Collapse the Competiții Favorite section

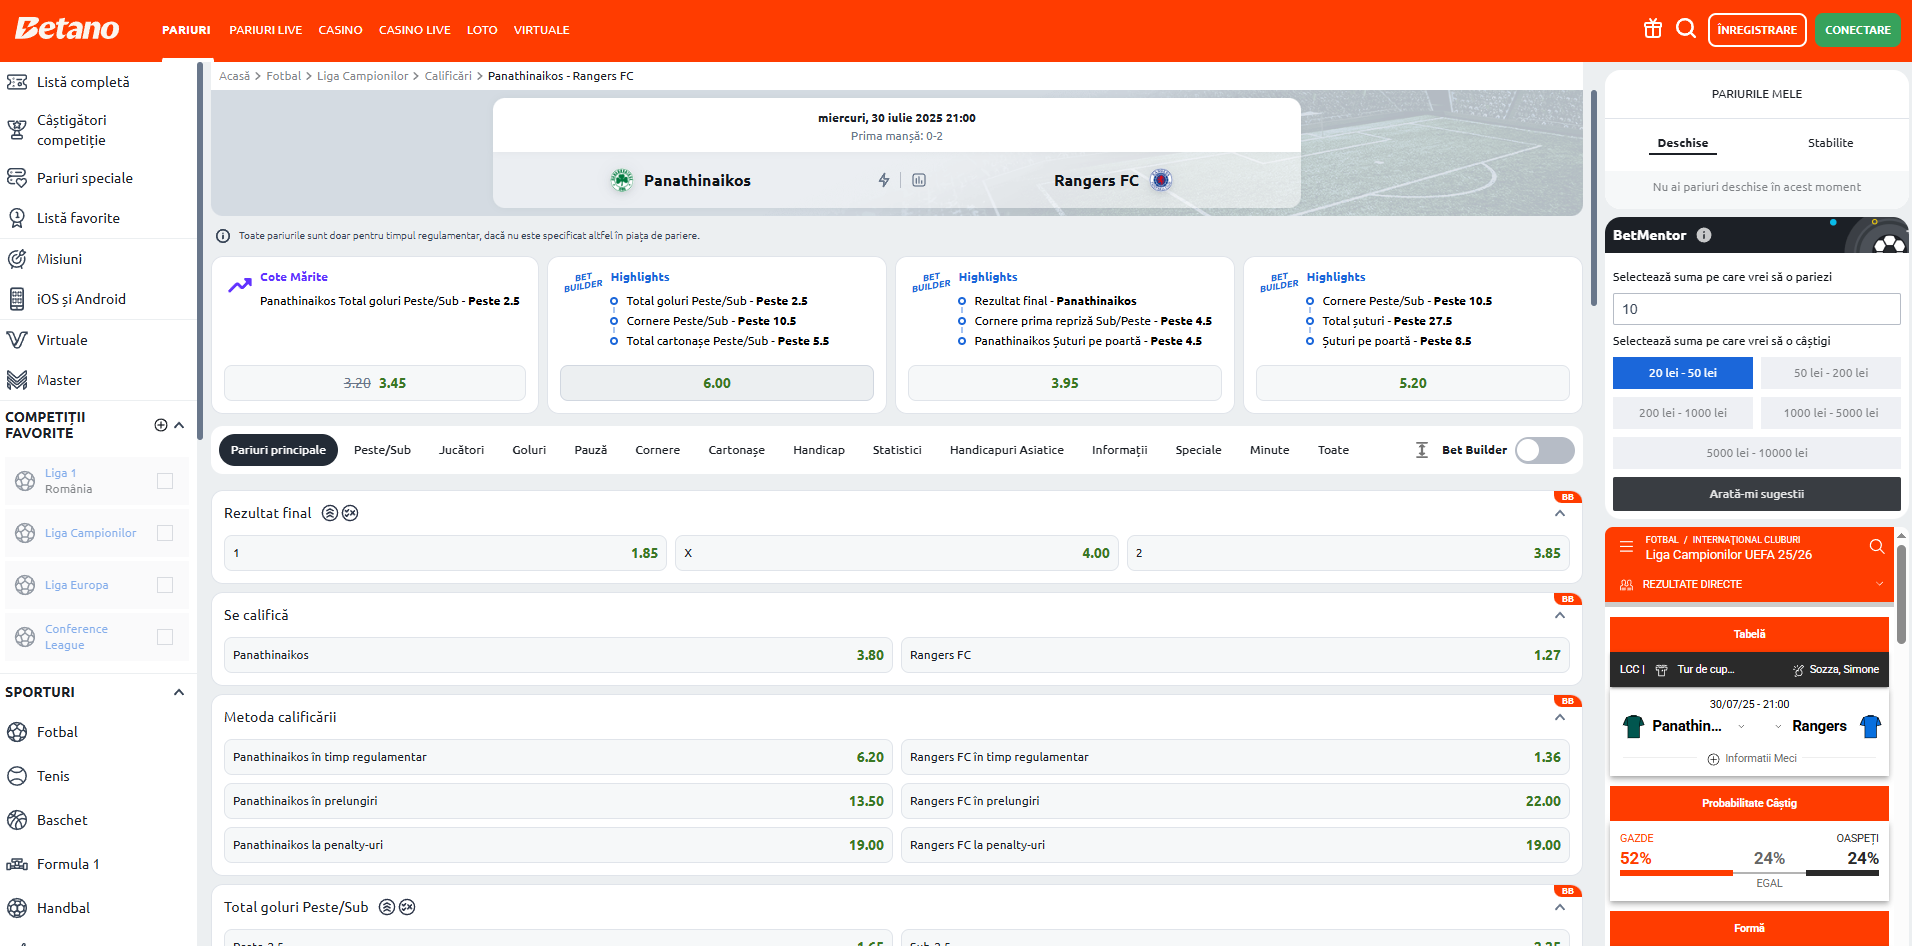[179, 425]
